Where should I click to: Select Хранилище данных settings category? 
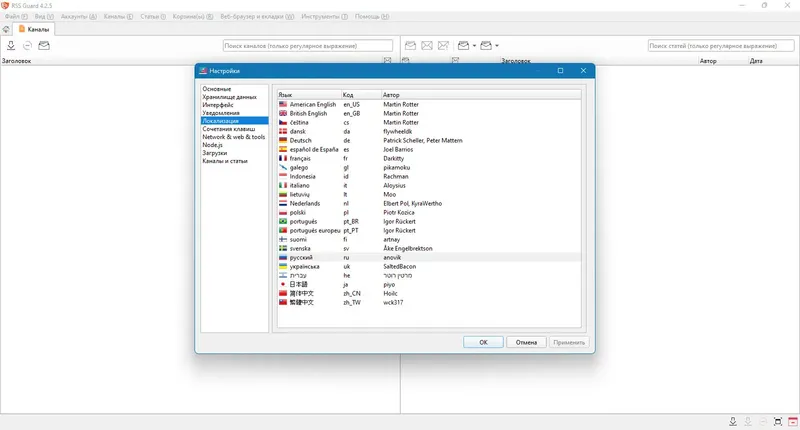coord(235,97)
